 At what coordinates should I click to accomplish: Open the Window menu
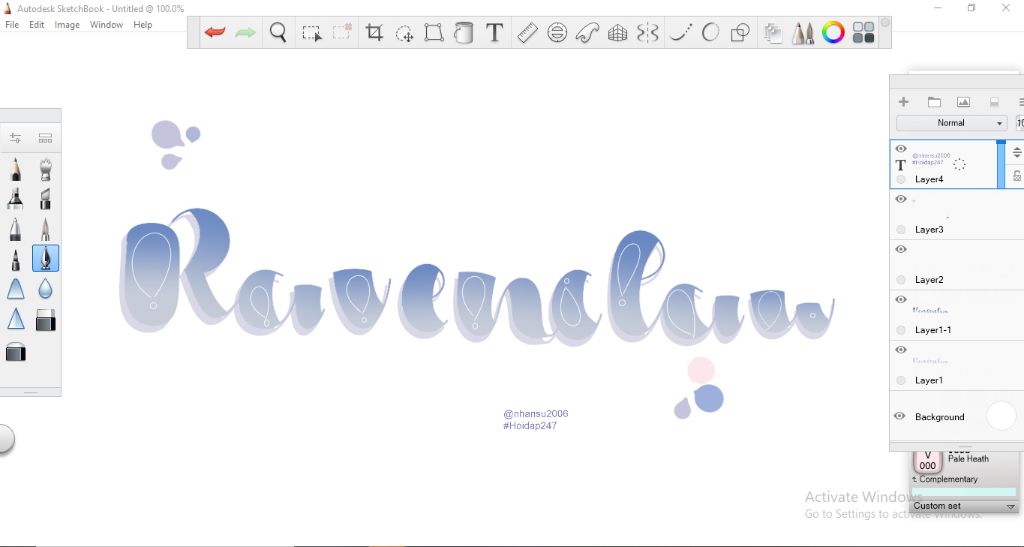(106, 25)
